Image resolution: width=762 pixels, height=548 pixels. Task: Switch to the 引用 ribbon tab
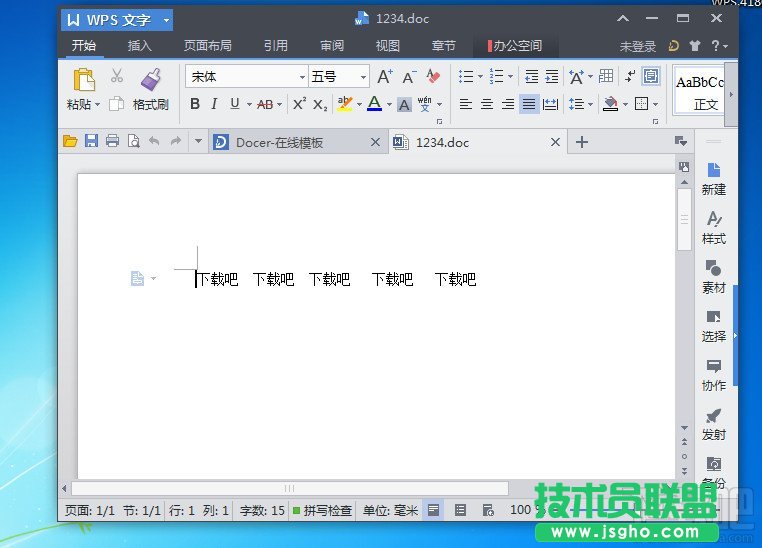pos(276,46)
